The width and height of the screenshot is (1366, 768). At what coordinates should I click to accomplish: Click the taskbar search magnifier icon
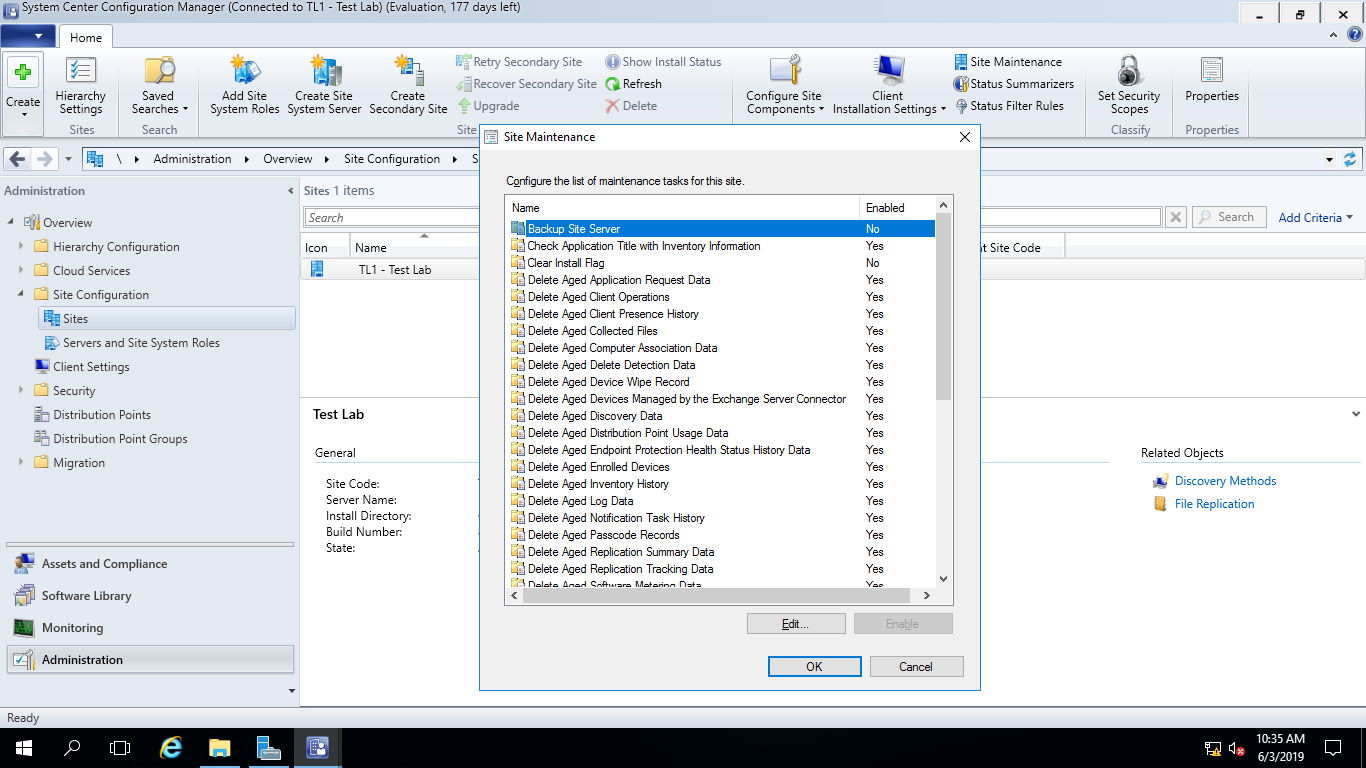pos(72,747)
